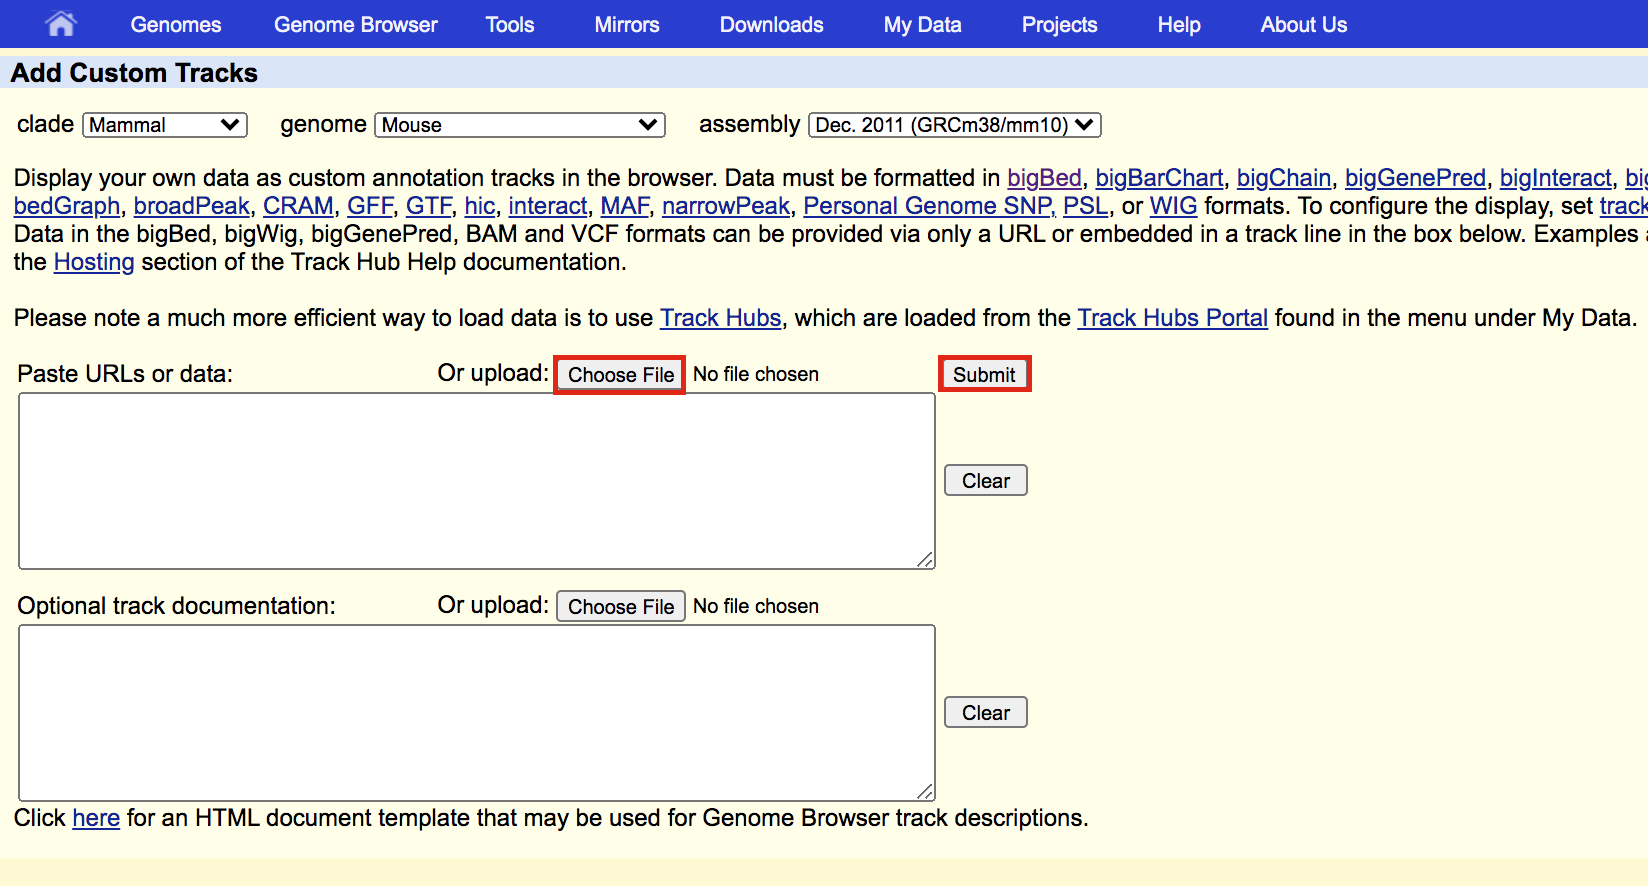
Task: Click inside Paste URLs or data textarea
Action: click(x=476, y=481)
